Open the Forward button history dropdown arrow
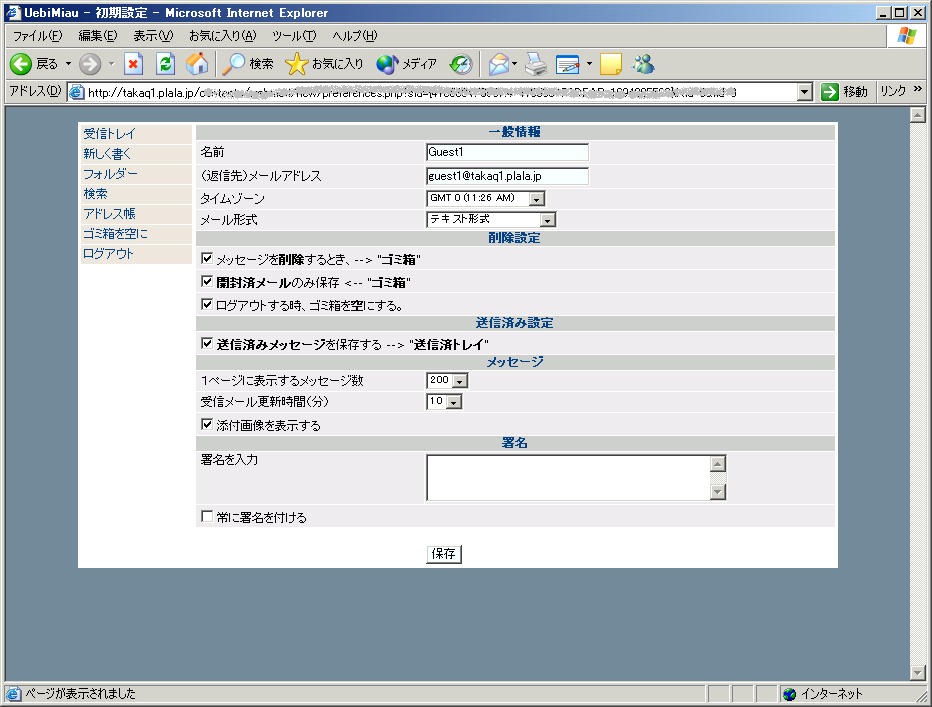The width and height of the screenshot is (932, 707). tap(111, 64)
